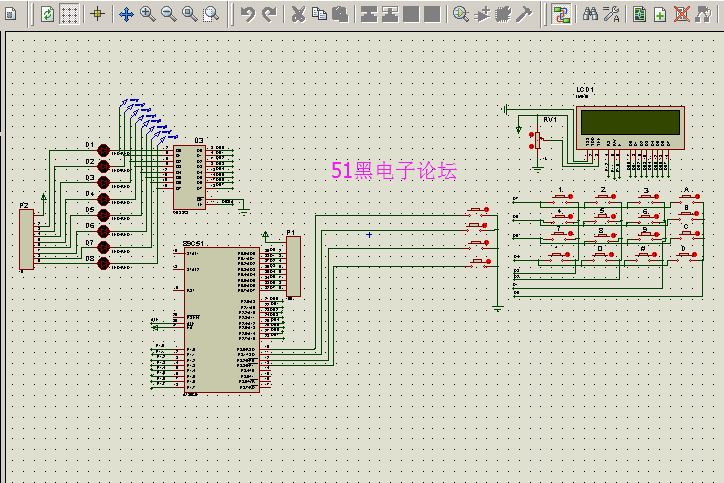This screenshot has height=483, width=724.
Task: Remove the current sheet
Action: pos(682,14)
